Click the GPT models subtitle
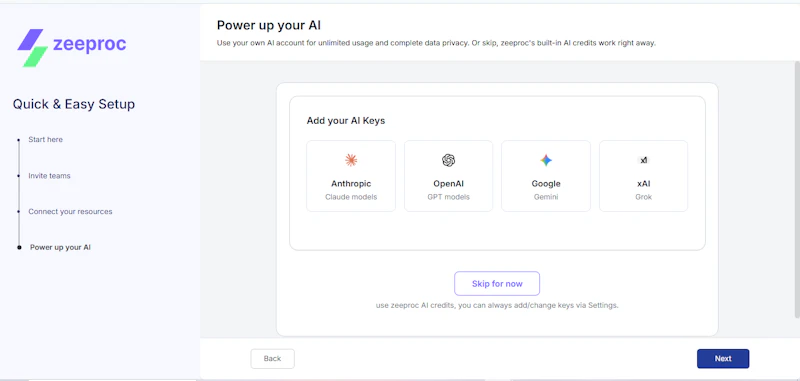Image resolution: width=800 pixels, height=381 pixels. tap(448, 197)
